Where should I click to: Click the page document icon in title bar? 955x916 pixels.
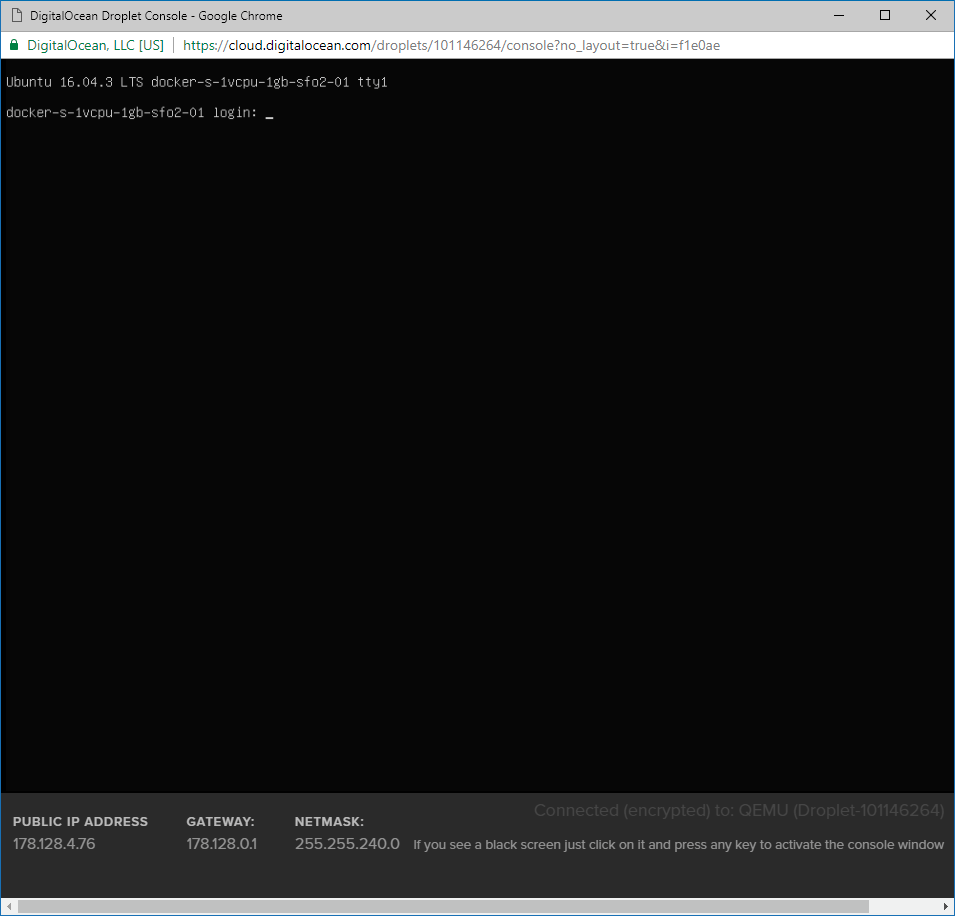(x=16, y=15)
